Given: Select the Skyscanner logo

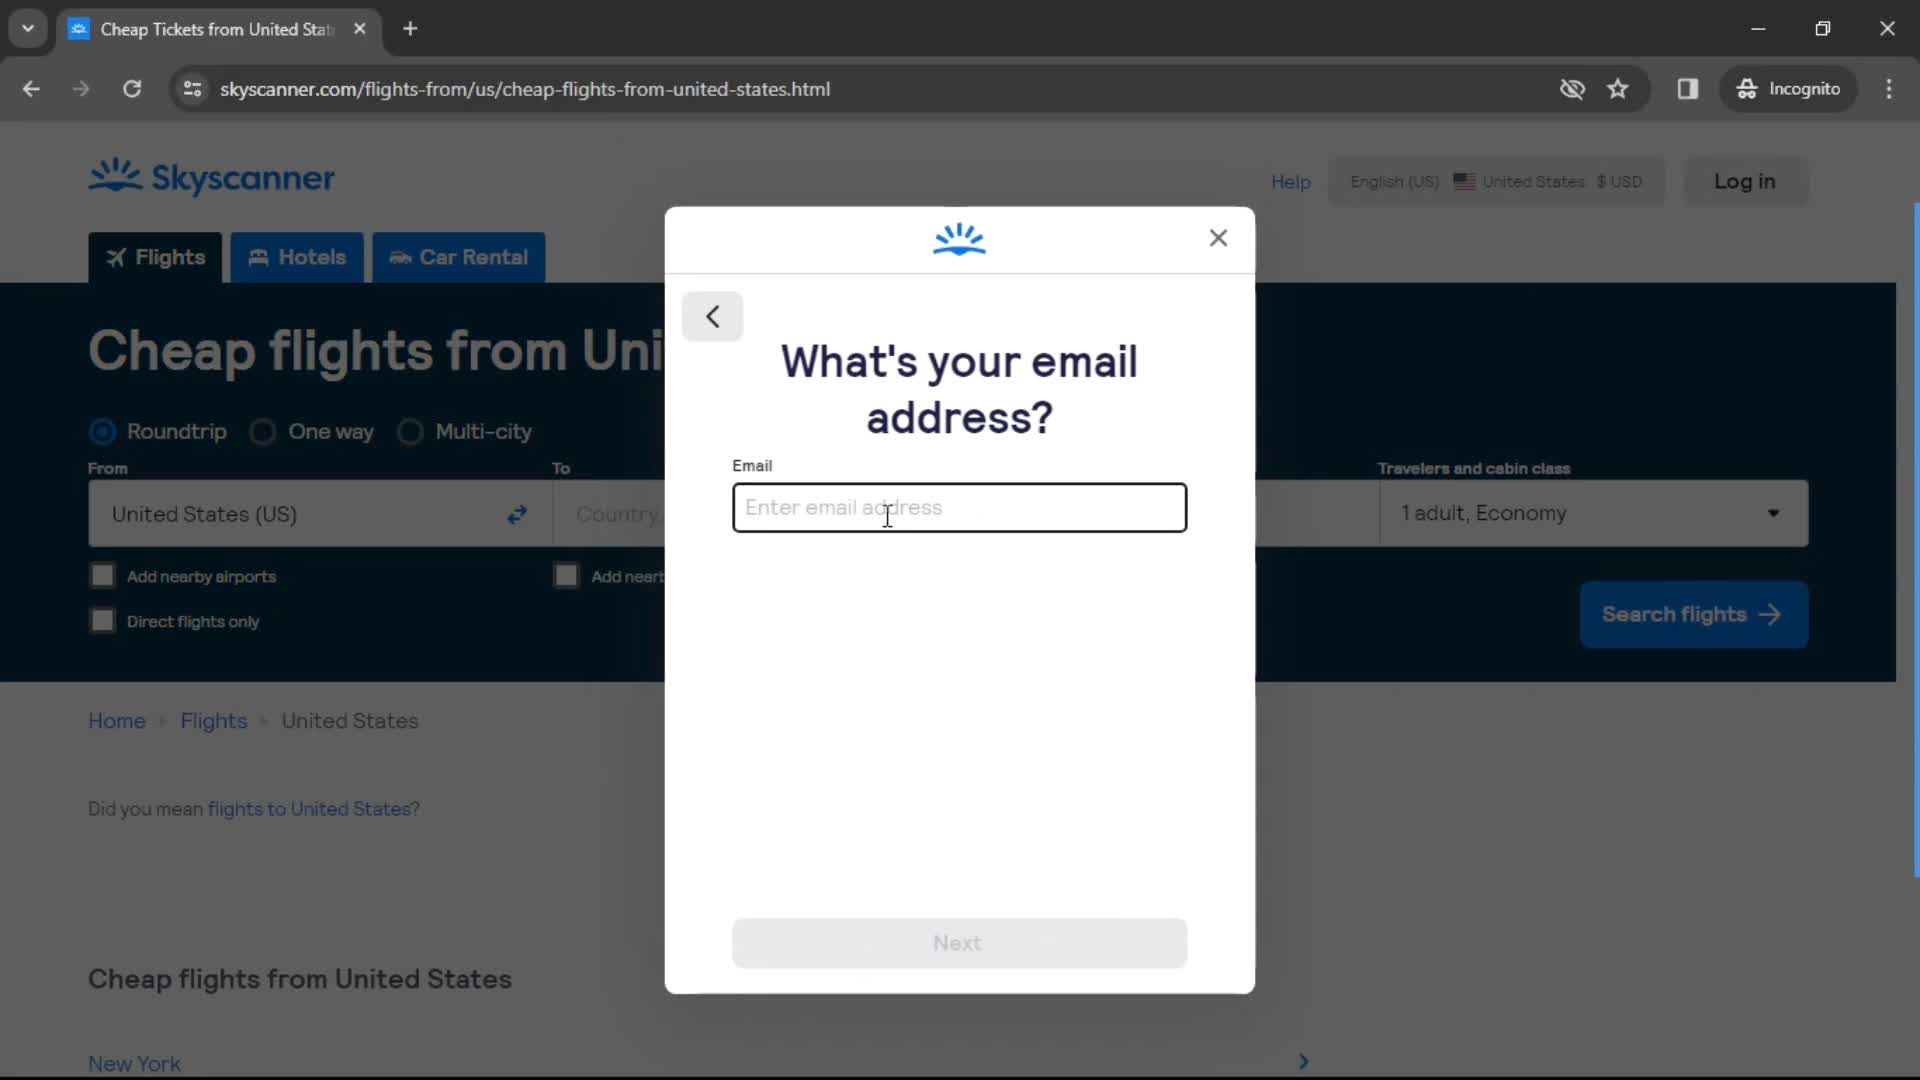Looking at the screenshot, I should click(210, 178).
